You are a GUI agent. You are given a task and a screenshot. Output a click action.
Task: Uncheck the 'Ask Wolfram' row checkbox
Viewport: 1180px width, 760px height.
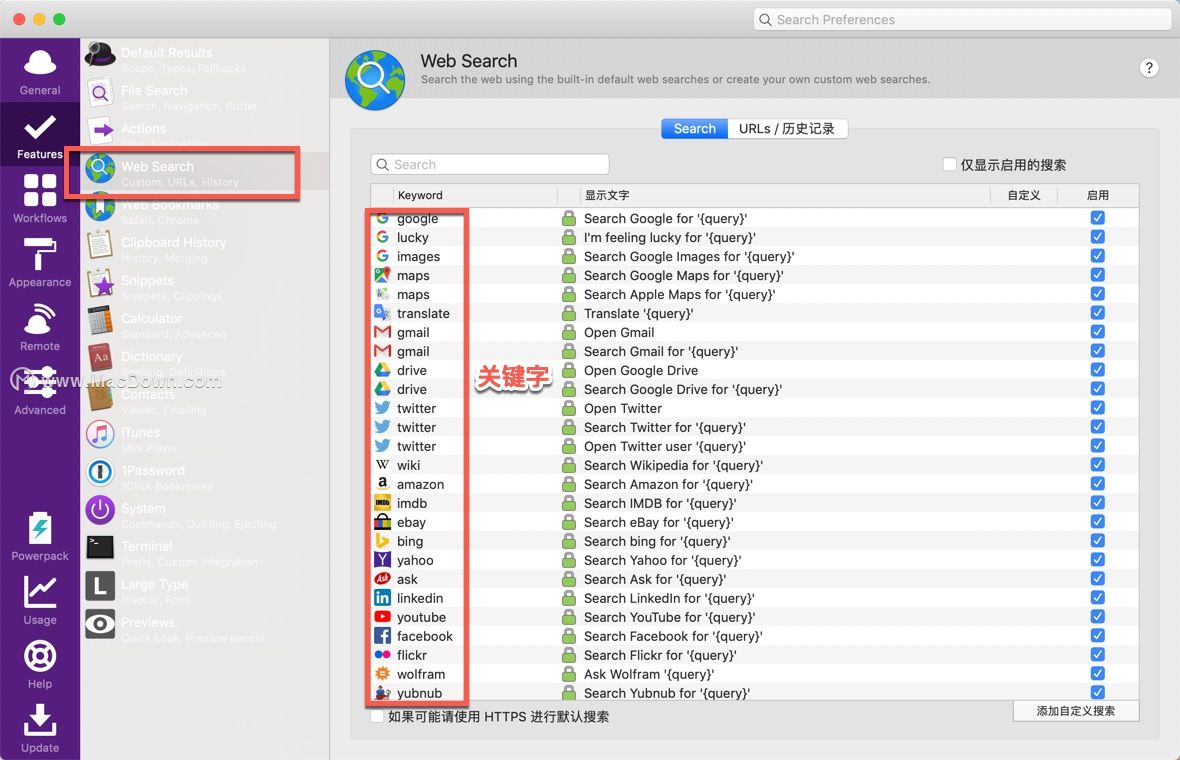click(x=1097, y=674)
